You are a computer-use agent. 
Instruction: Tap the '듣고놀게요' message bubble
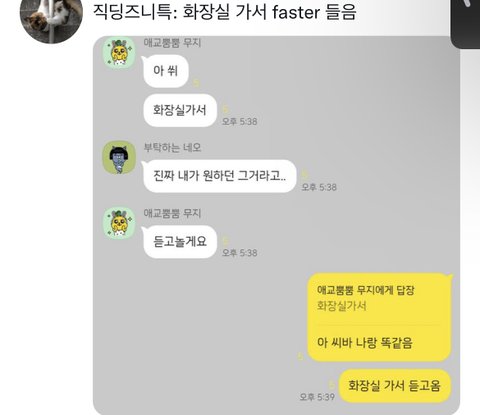click(x=180, y=241)
